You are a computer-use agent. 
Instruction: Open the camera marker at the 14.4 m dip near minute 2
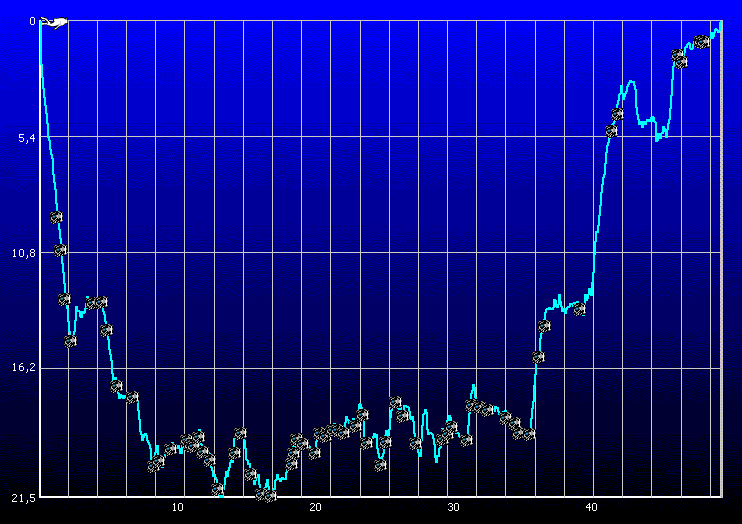coord(71,341)
